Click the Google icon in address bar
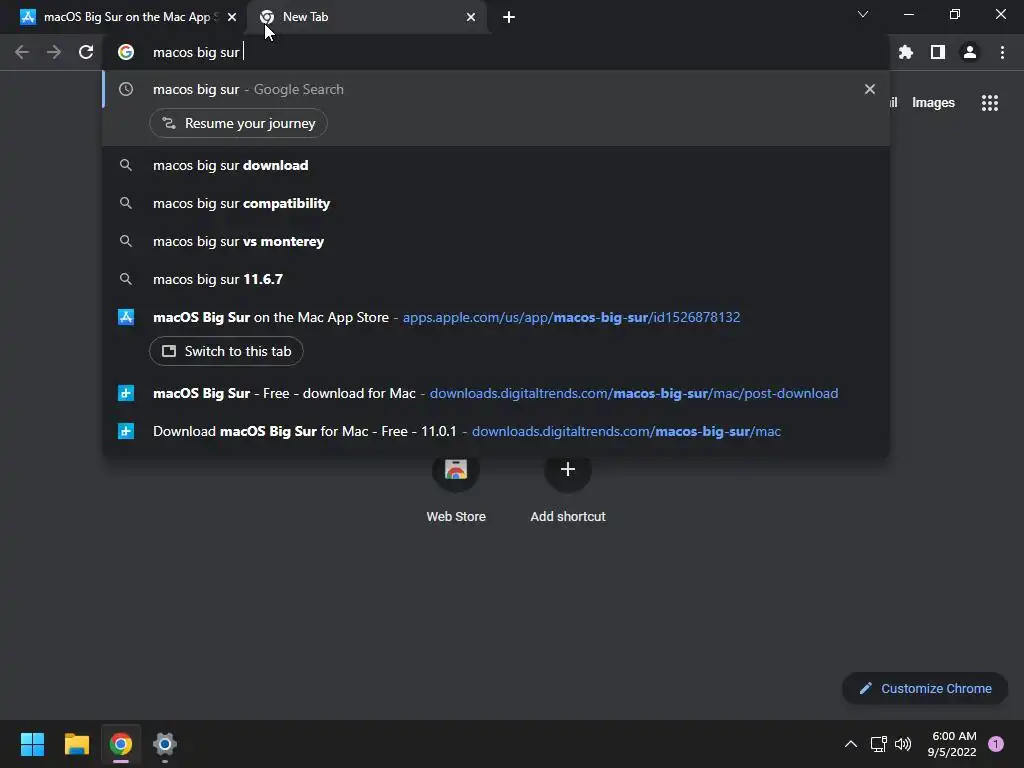The width and height of the screenshot is (1024, 768). [125, 52]
